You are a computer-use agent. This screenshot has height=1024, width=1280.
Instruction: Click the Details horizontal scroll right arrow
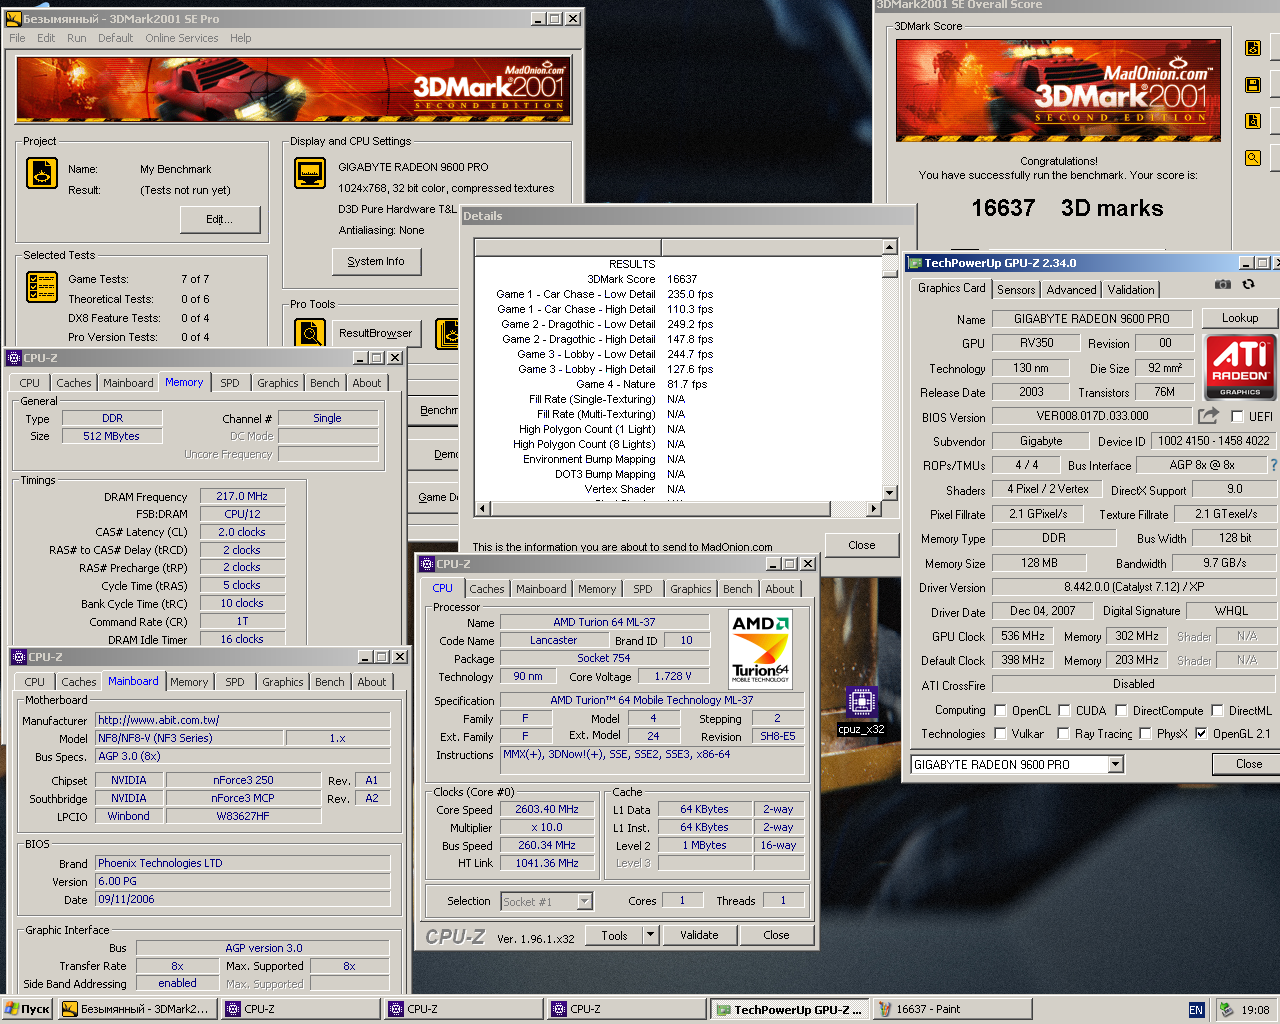[x=874, y=508]
